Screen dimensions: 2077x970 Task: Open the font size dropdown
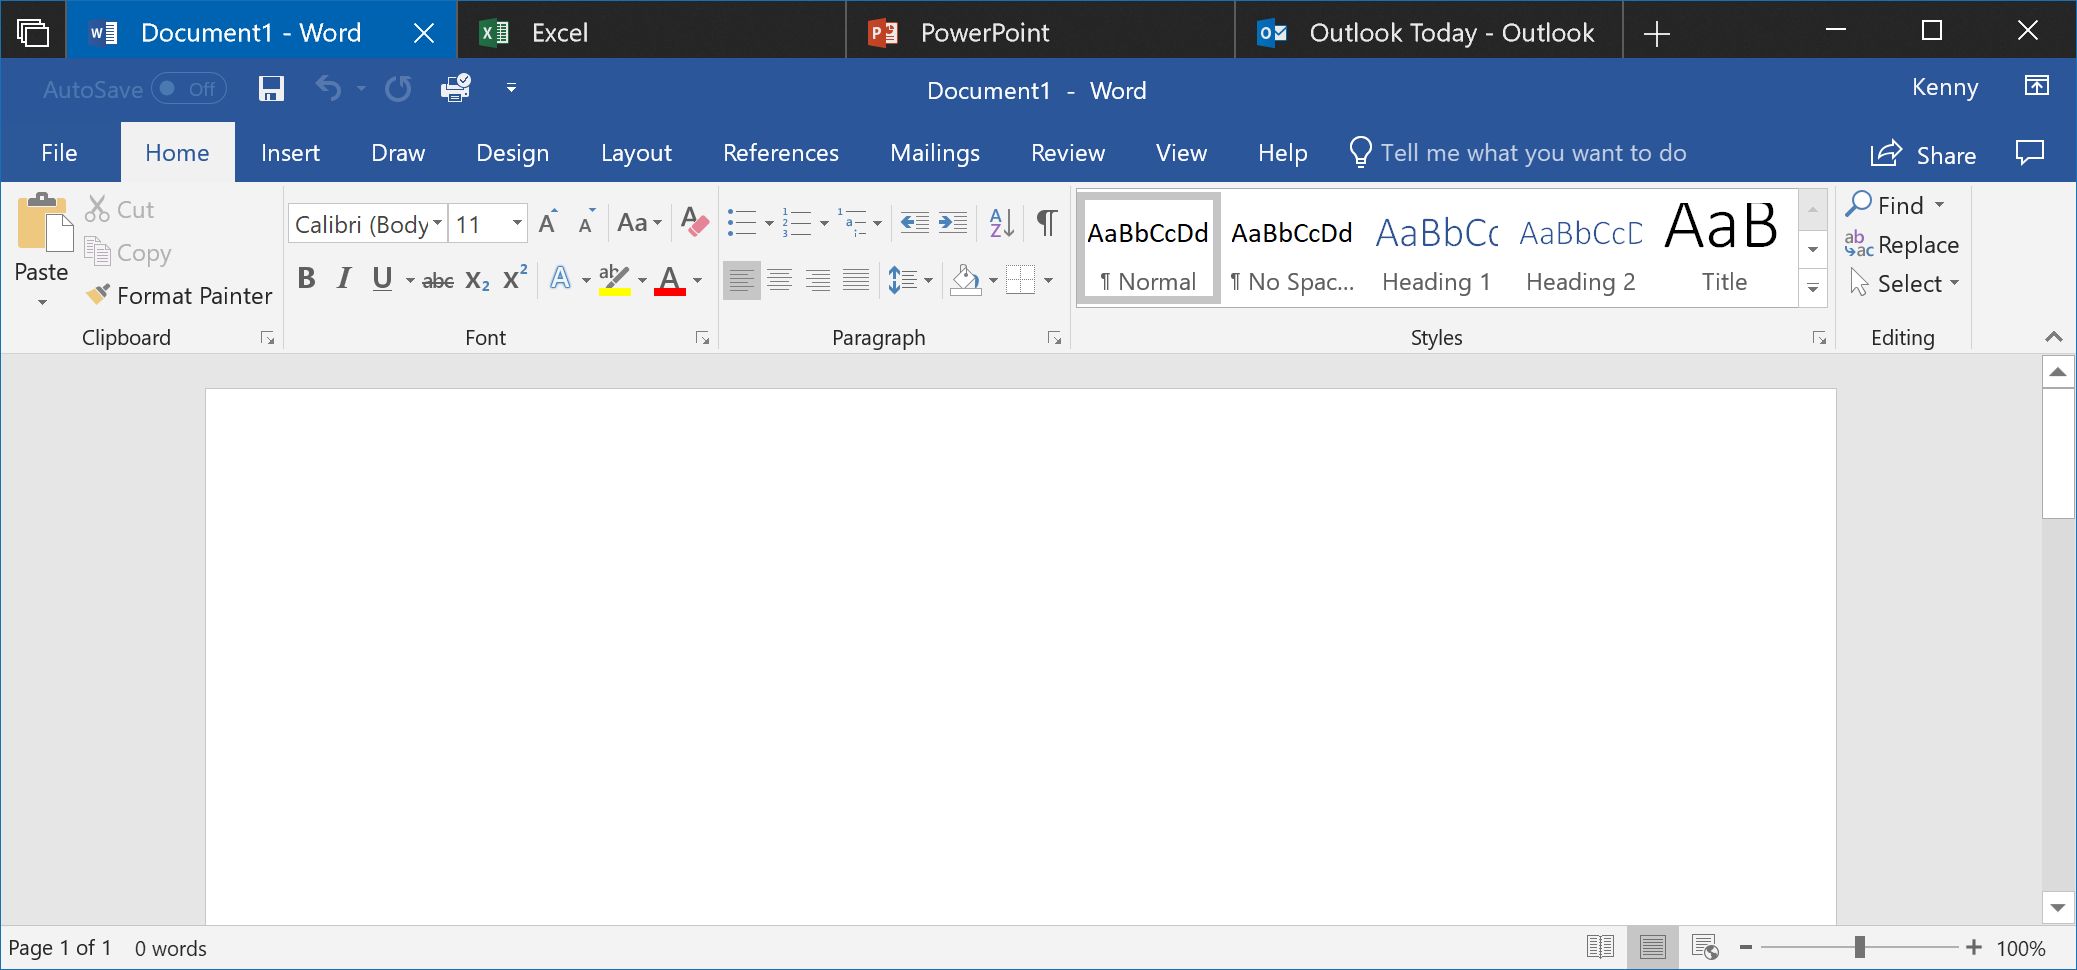(516, 222)
